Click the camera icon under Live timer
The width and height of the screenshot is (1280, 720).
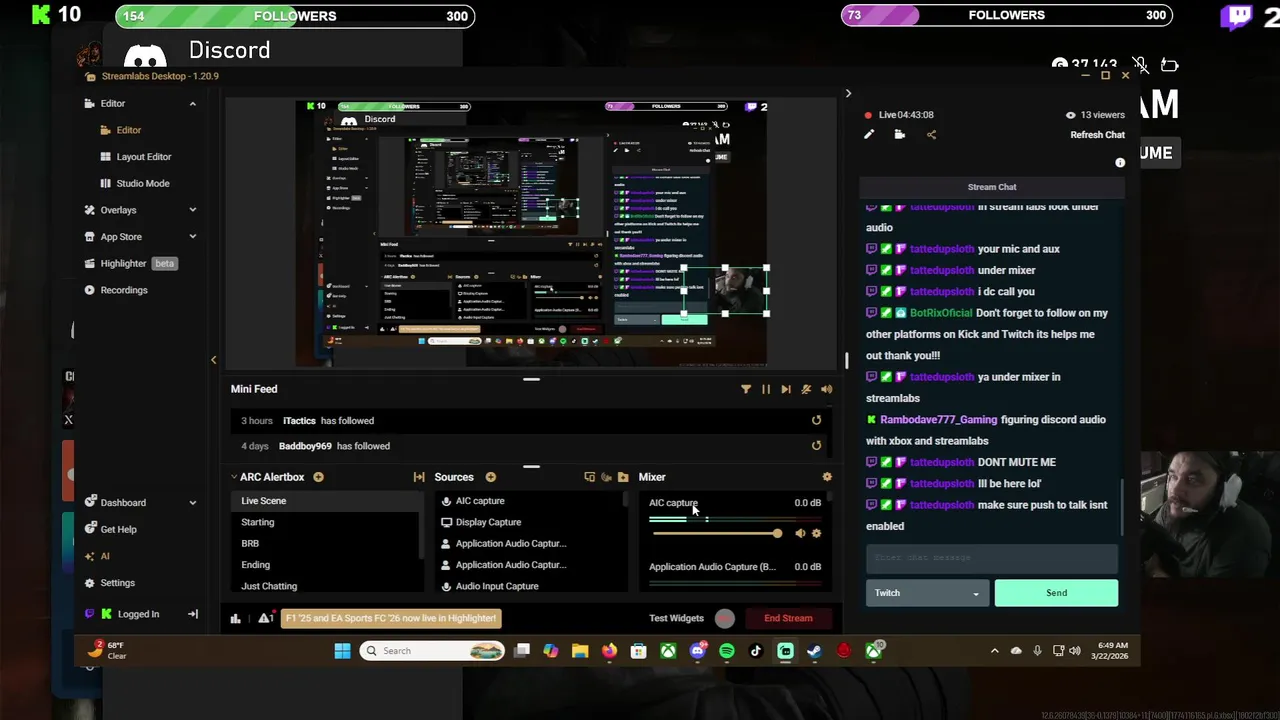[900, 135]
